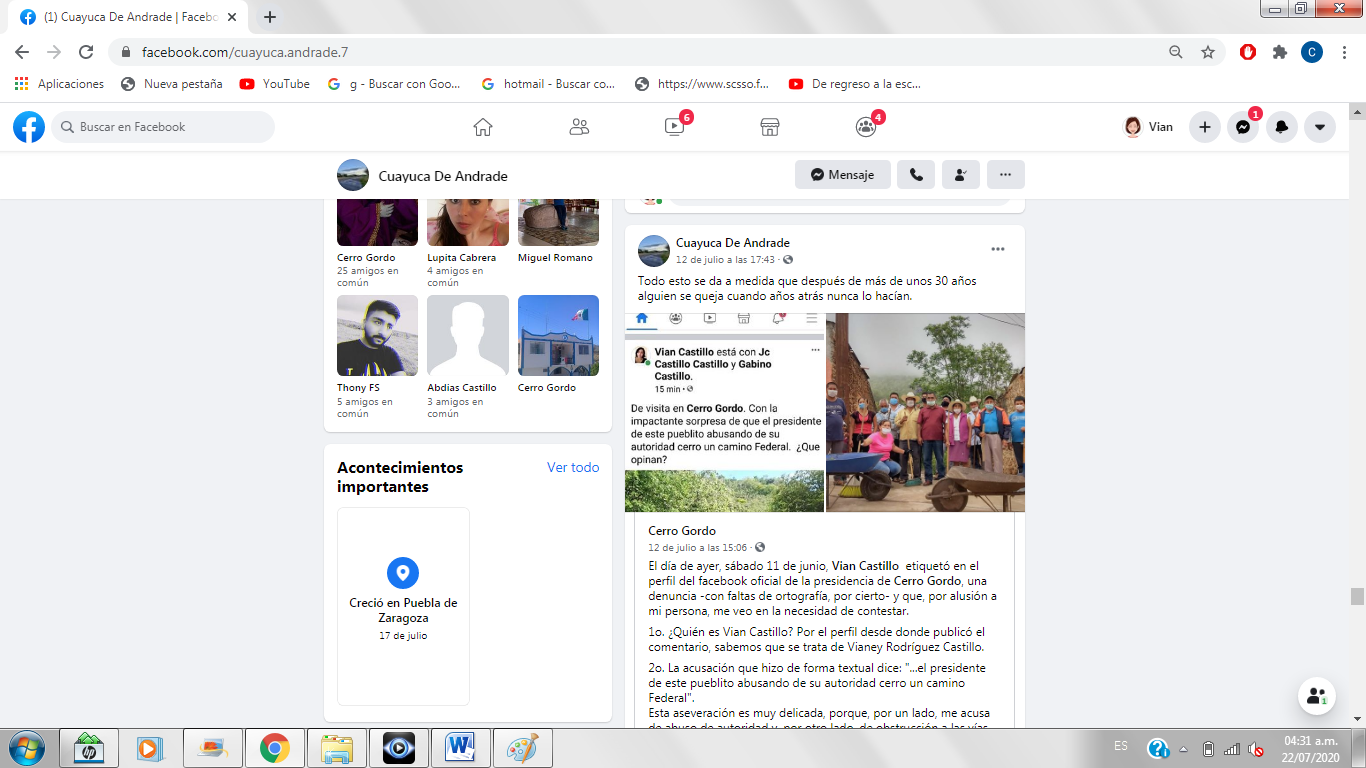Open the new message floating button
The width and height of the screenshot is (1366, 768).
(1318, 696)
